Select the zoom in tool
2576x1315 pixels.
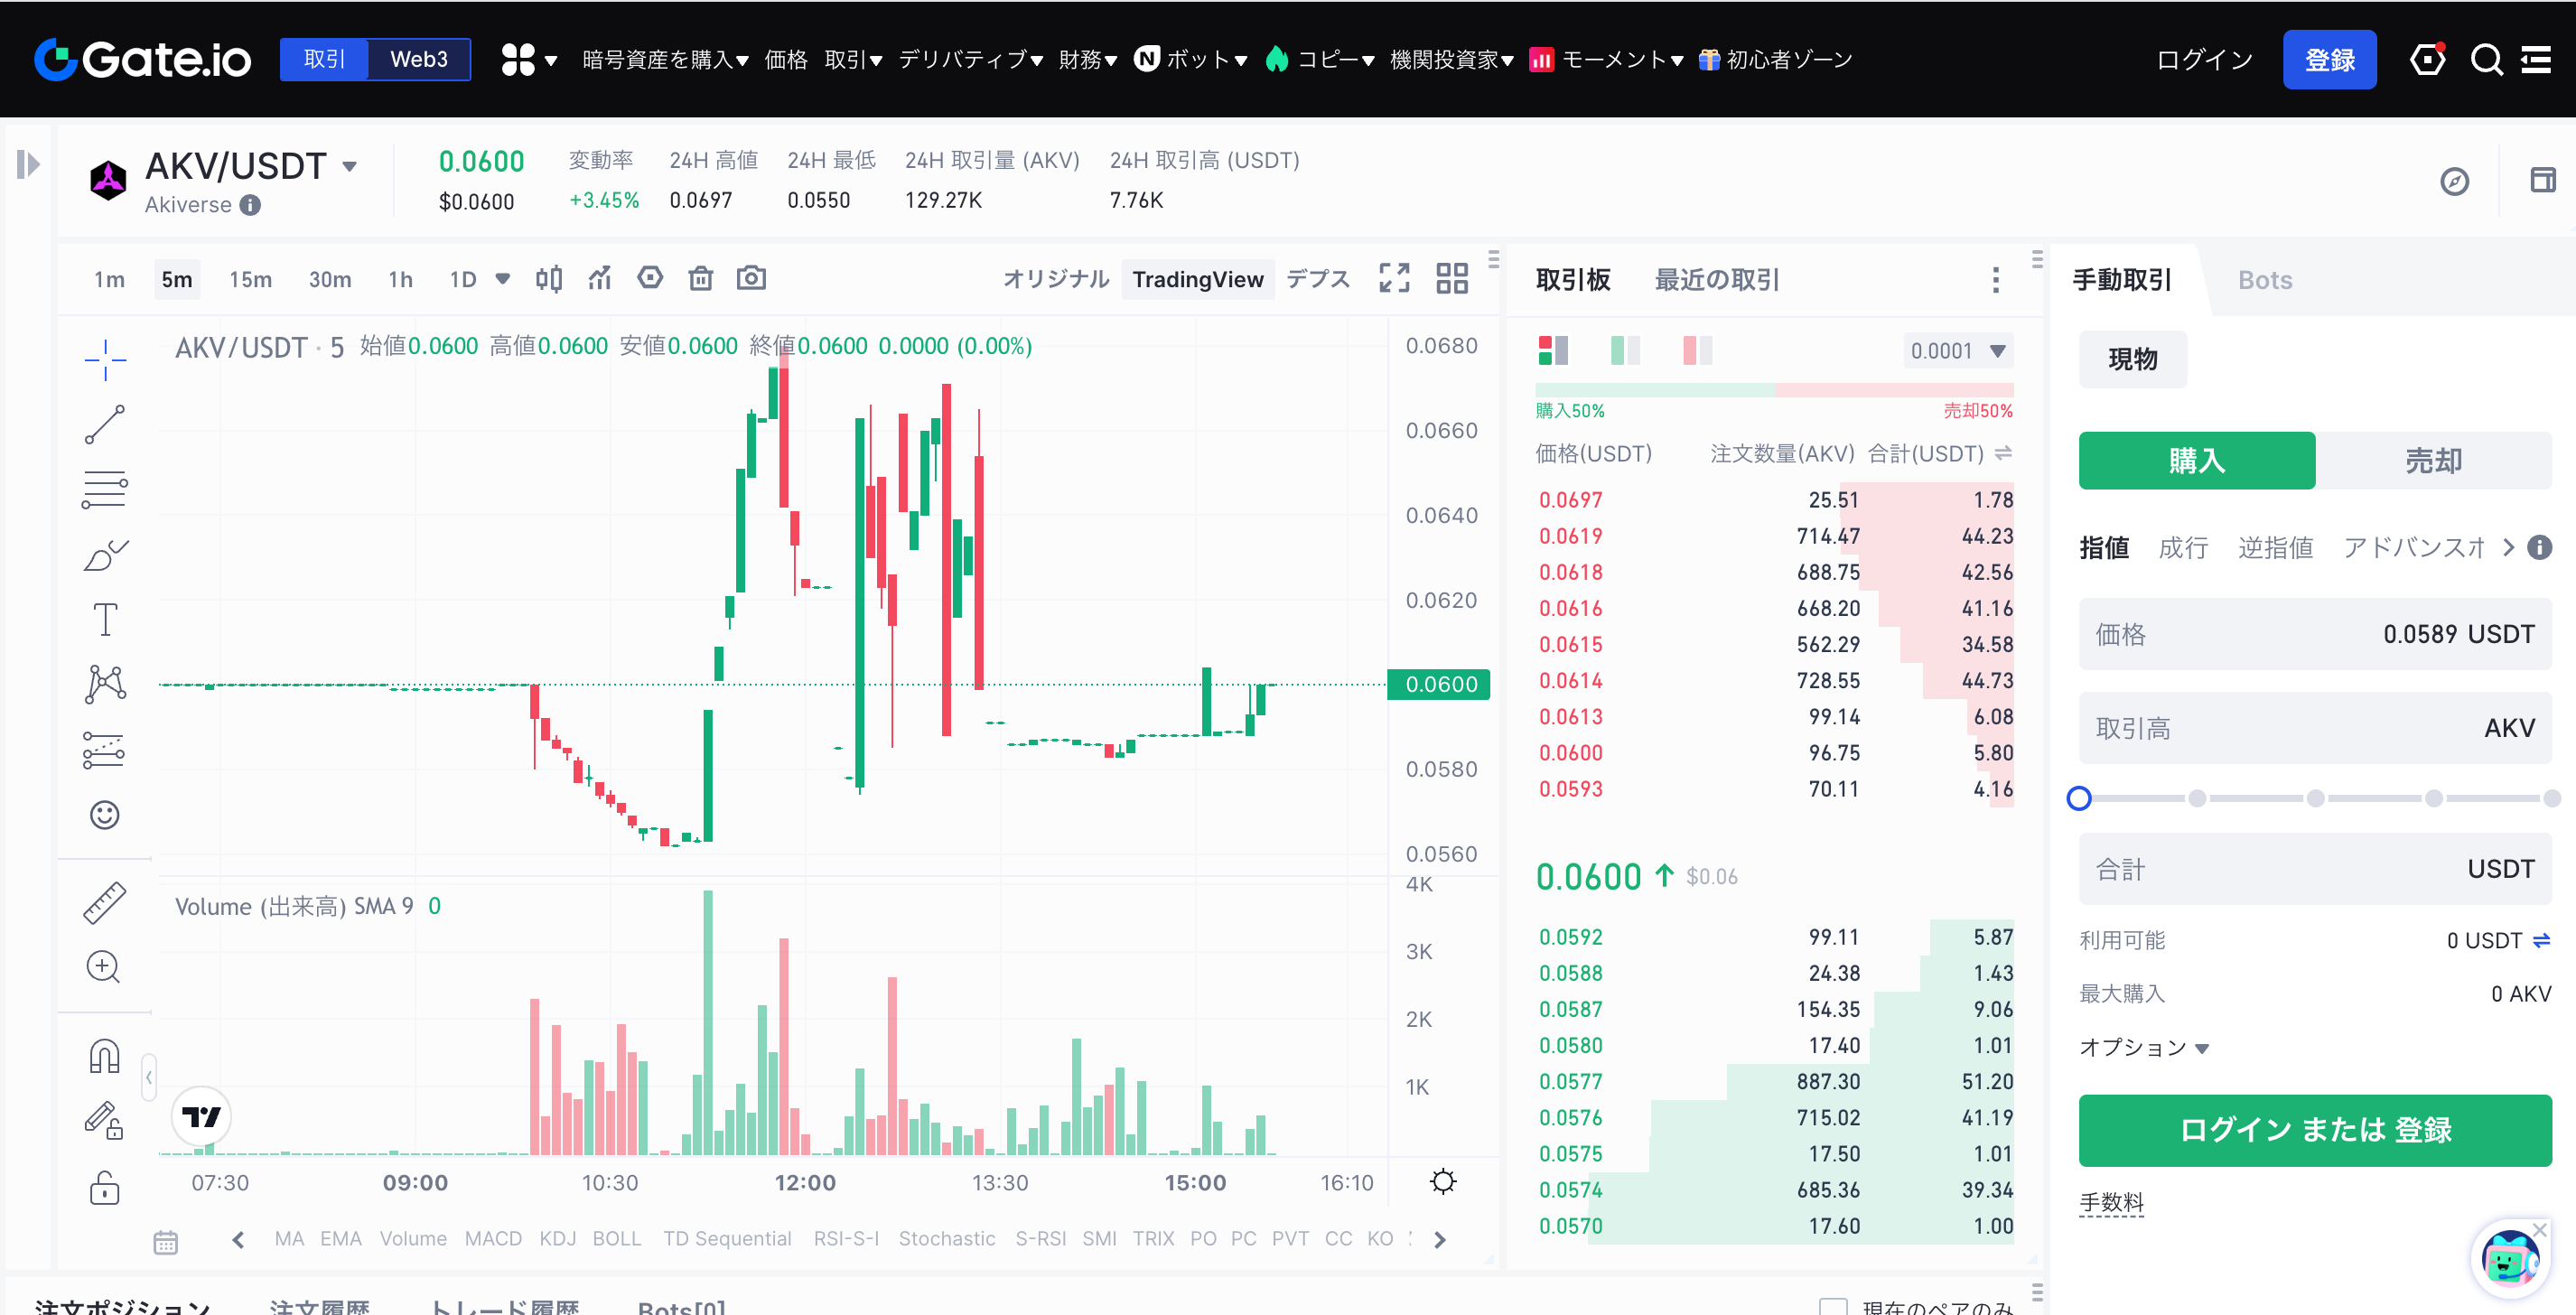pos(104,966)
